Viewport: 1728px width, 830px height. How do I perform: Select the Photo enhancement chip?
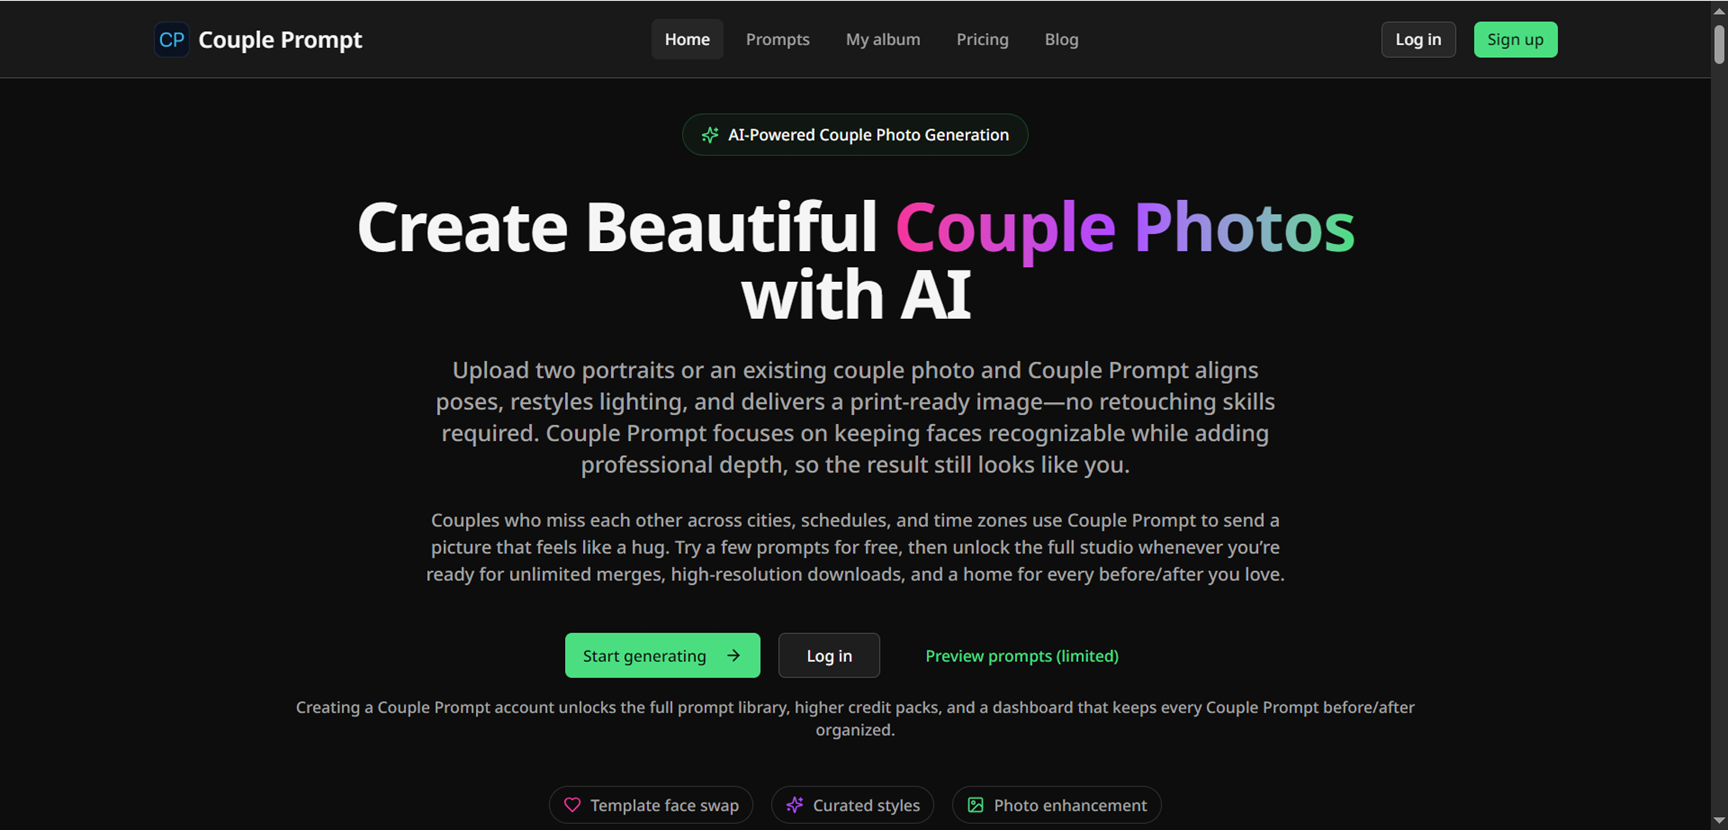pyautogui.click(x=1056, y=805)
